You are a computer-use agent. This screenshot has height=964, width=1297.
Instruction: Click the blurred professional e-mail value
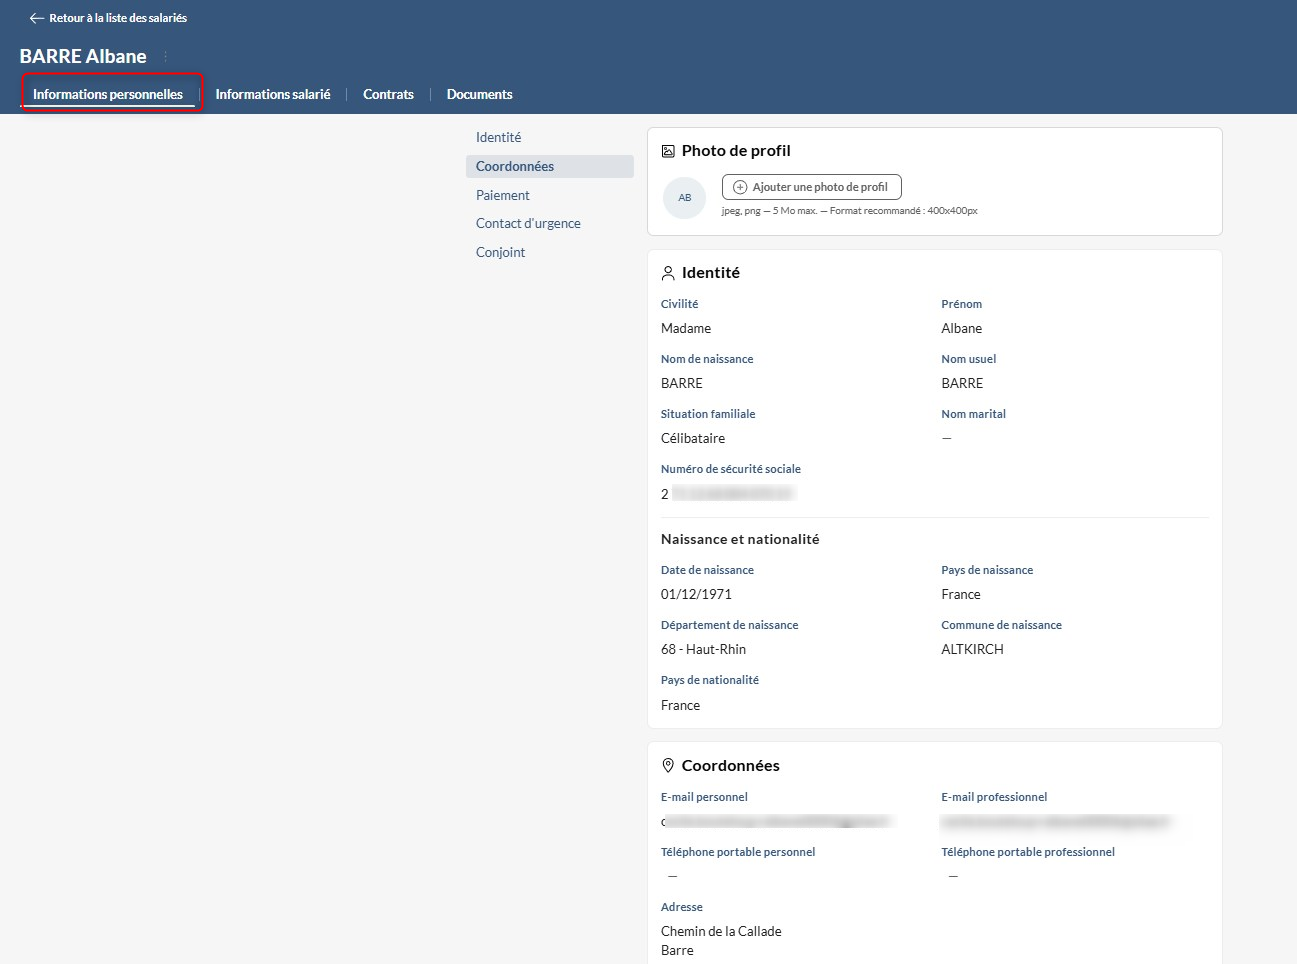pyautogui.click(x=1055, y=821)
